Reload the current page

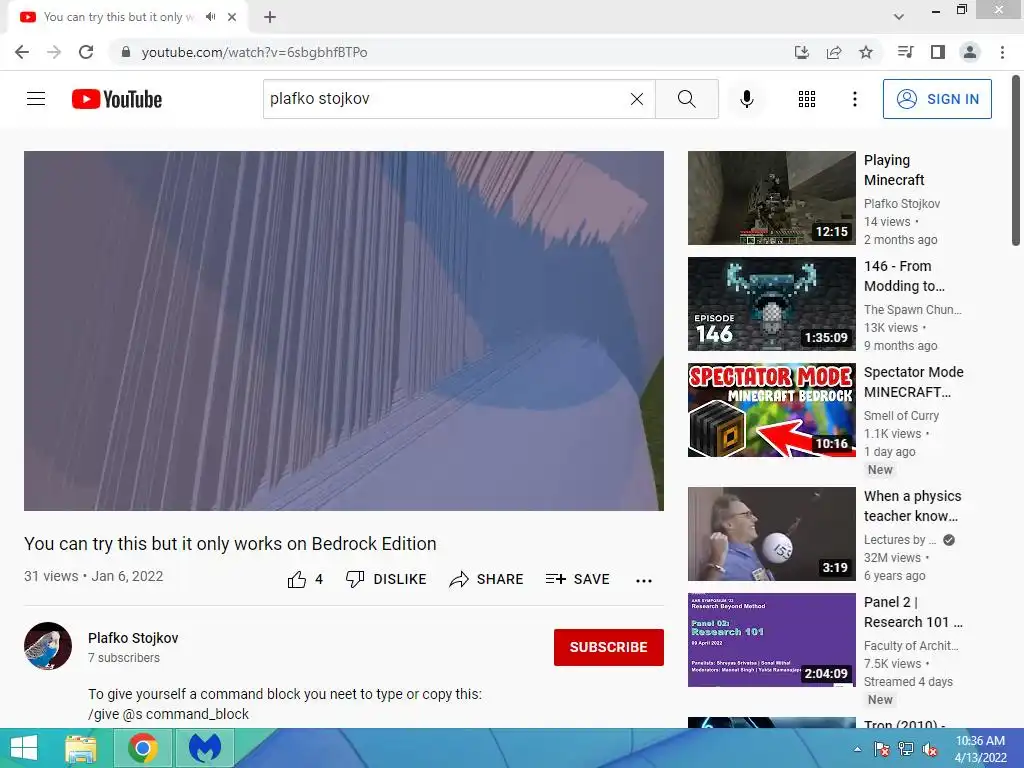click(x=86, y=52)
